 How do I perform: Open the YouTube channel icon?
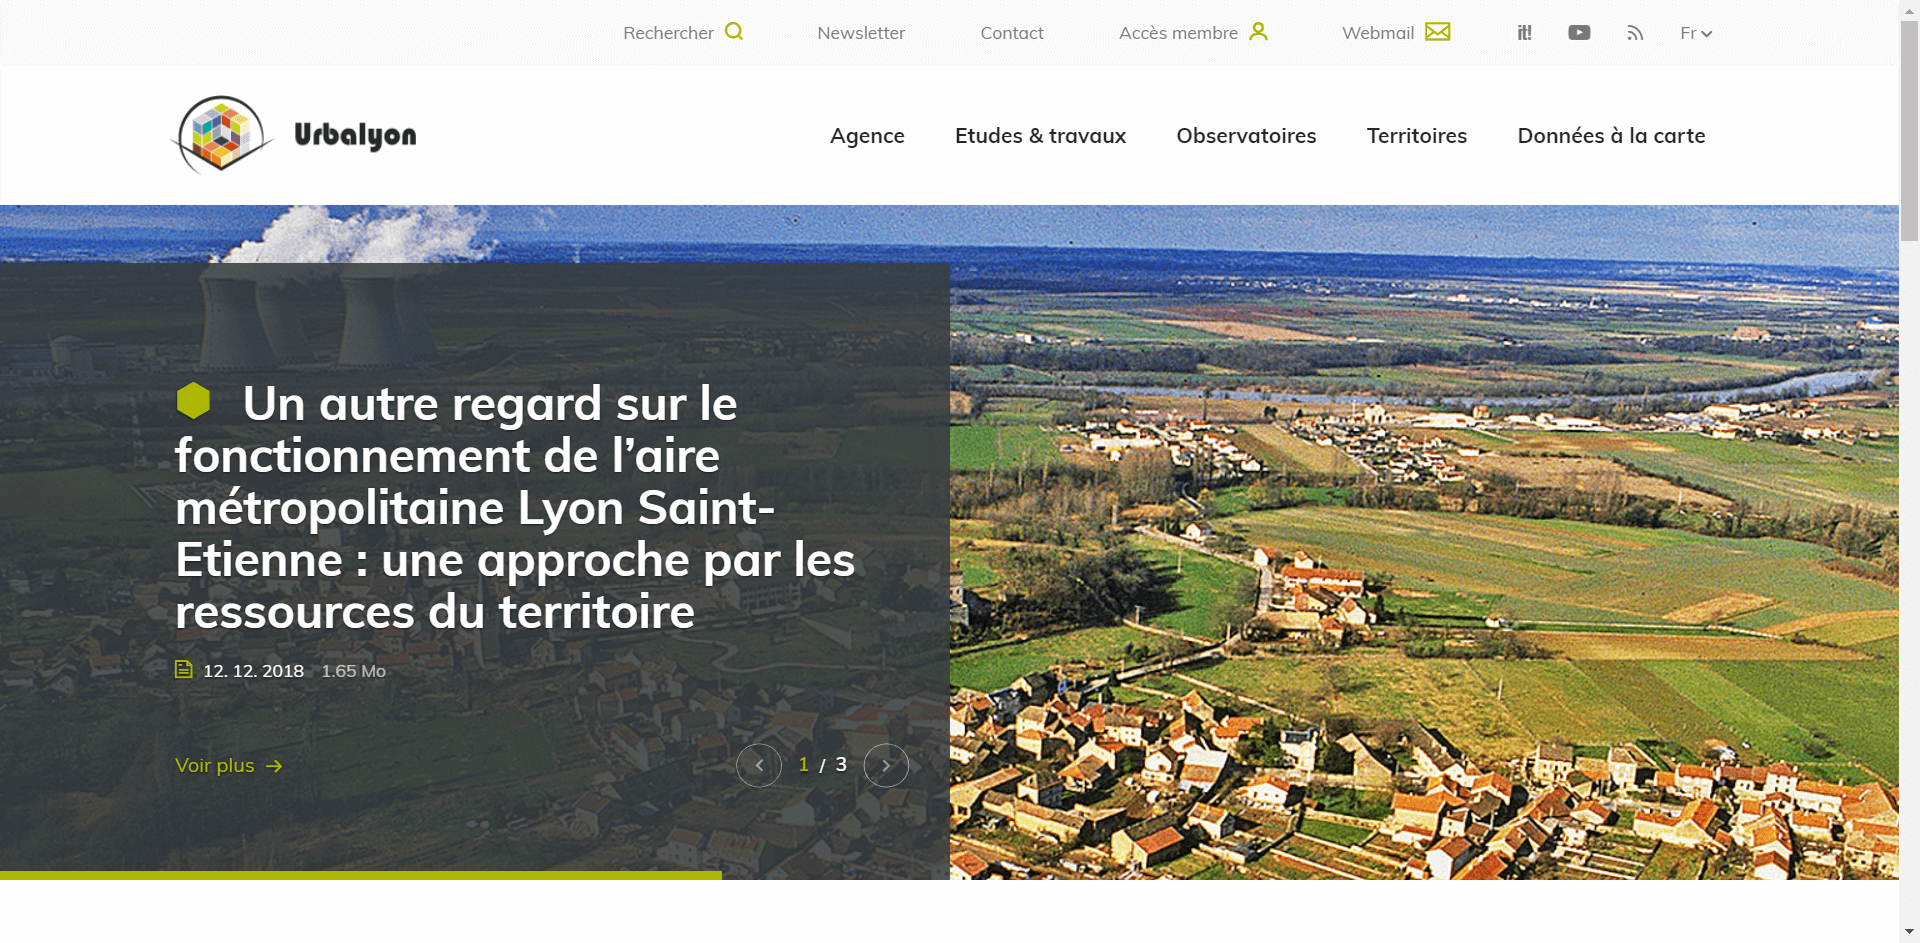click(x=1579, y=33)
